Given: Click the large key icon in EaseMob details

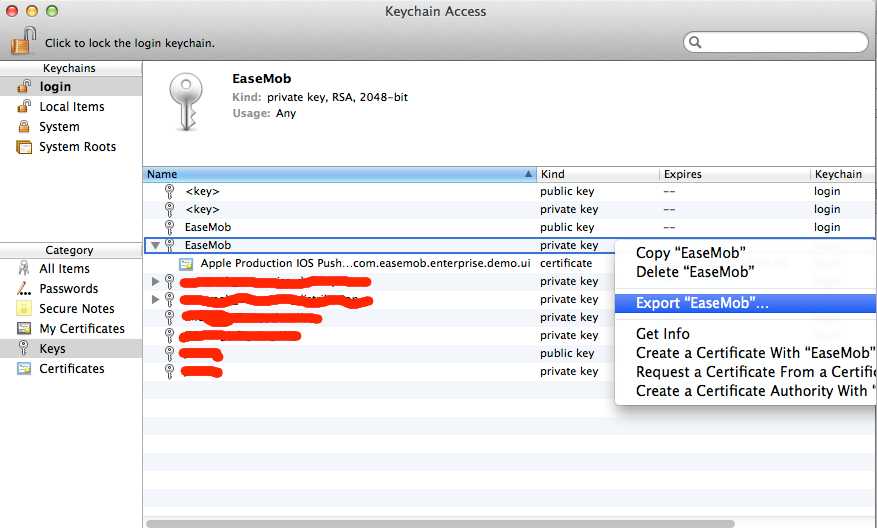Looking at the screenshot, I should (x=186, y=102).
